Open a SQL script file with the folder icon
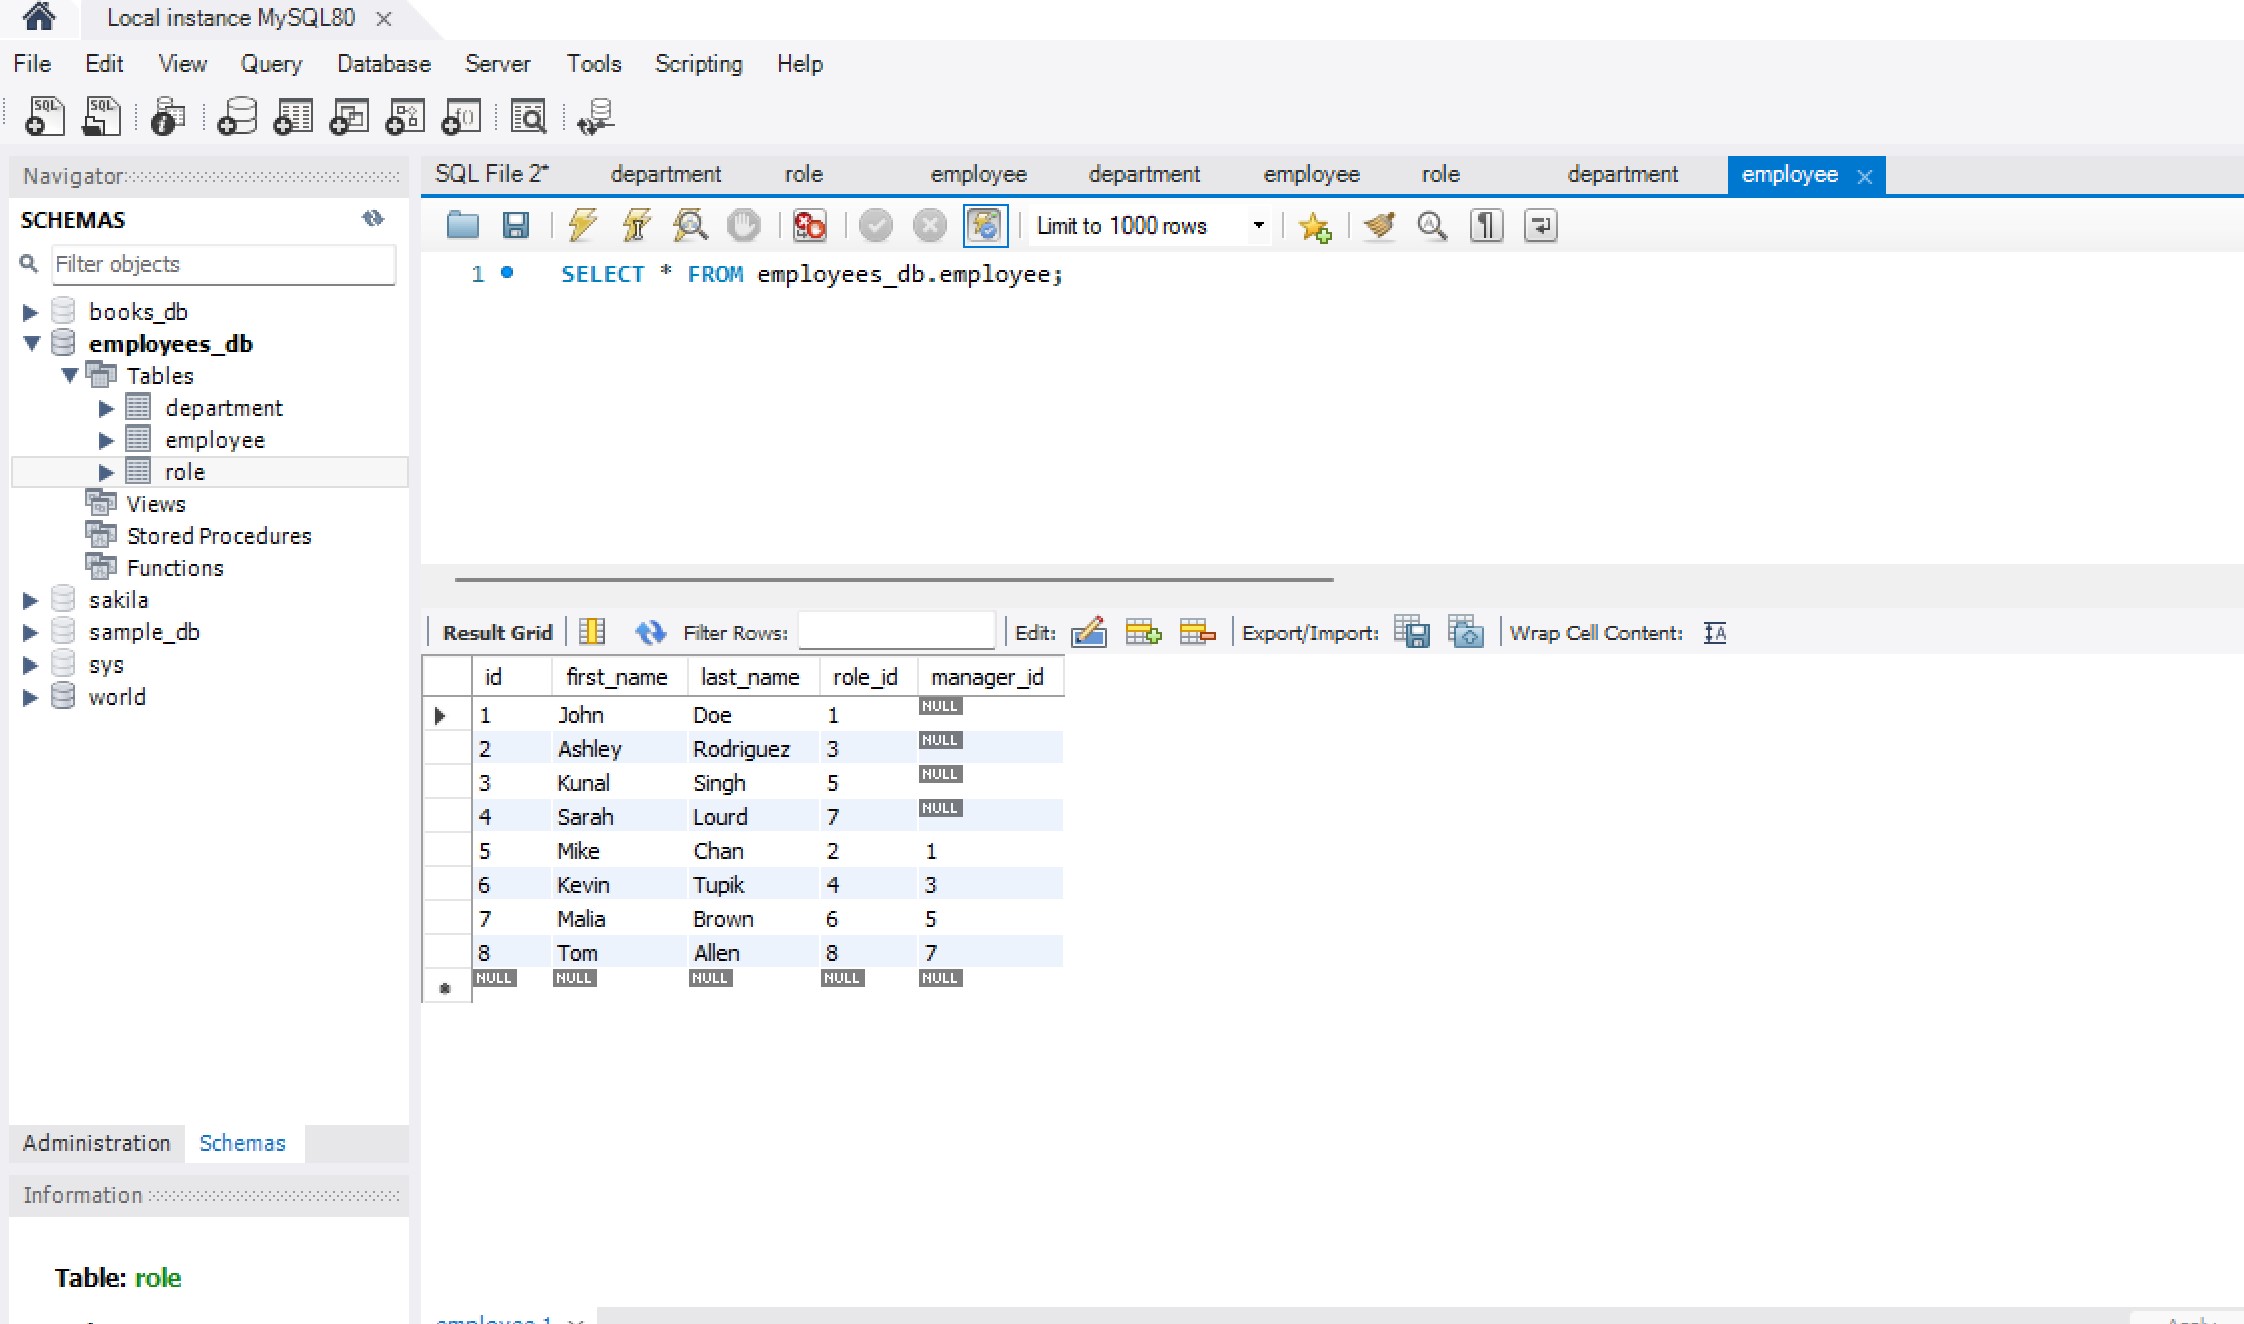Image resolution: width=2244 pixels, height=1324 pixels. 462,225
